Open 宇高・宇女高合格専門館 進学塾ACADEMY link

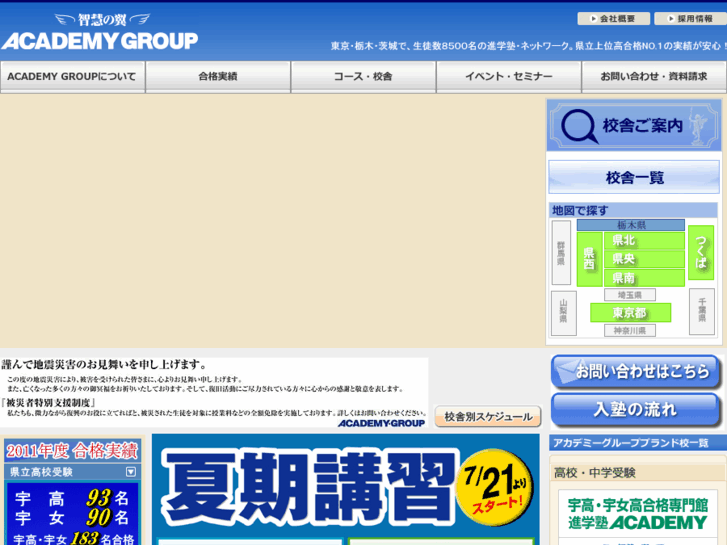(638, 514)
